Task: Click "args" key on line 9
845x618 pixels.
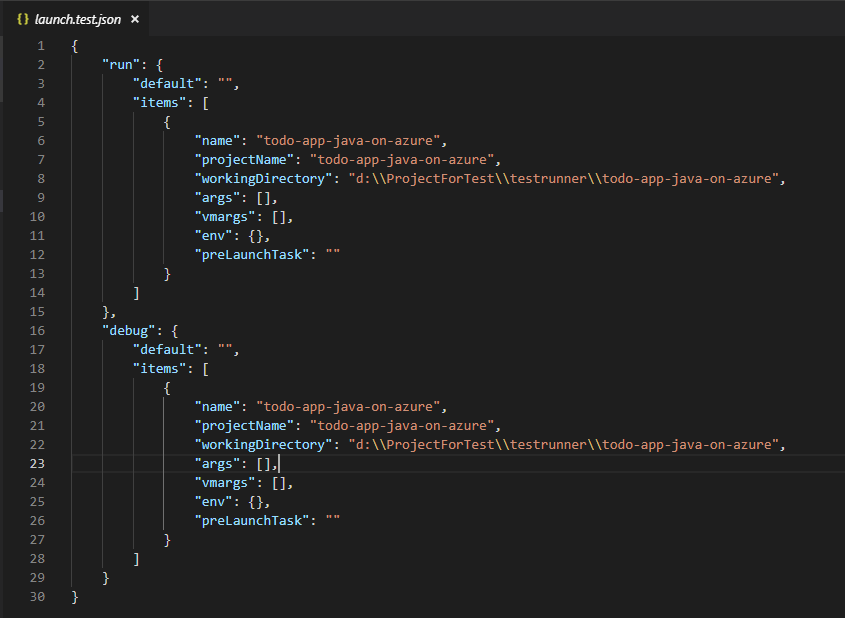Action: pyautogui.click(x=217, y=198)
